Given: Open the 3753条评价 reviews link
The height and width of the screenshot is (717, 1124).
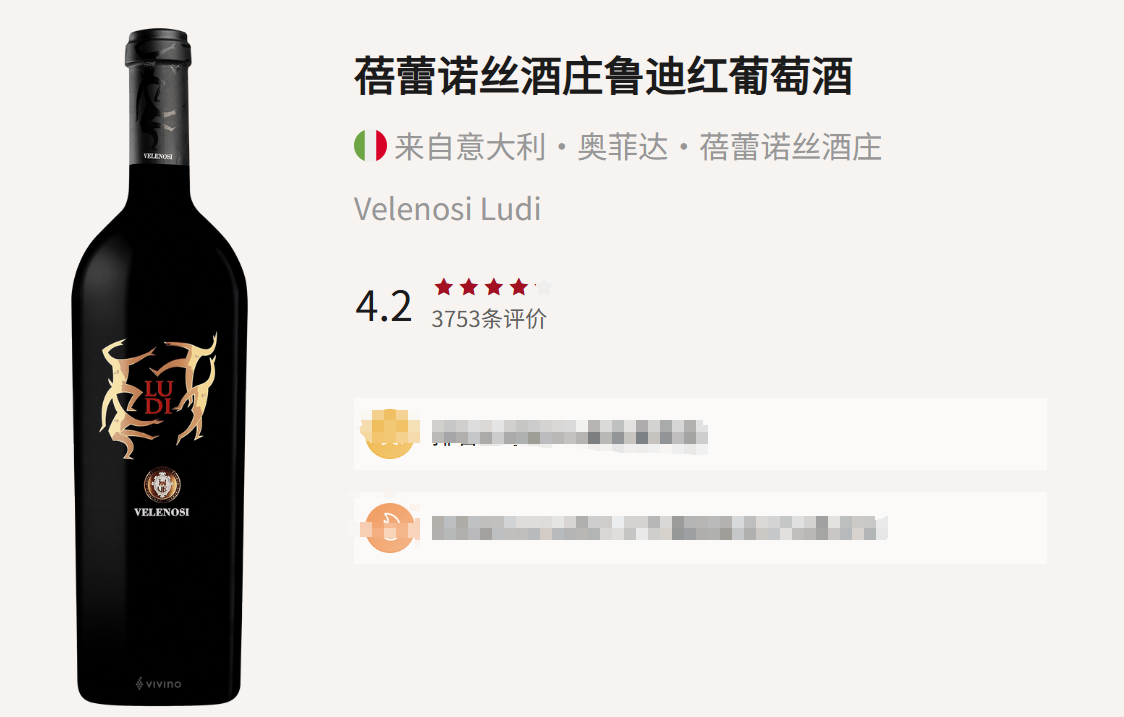Looking at the screenshot, I should point(489,319).
